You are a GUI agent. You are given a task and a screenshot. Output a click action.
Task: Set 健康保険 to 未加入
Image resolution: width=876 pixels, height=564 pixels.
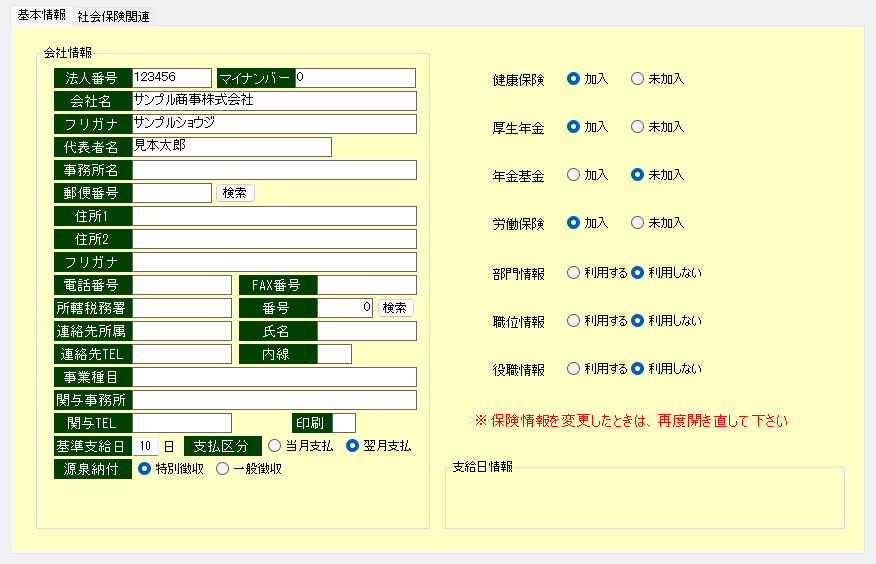(638, 79)
